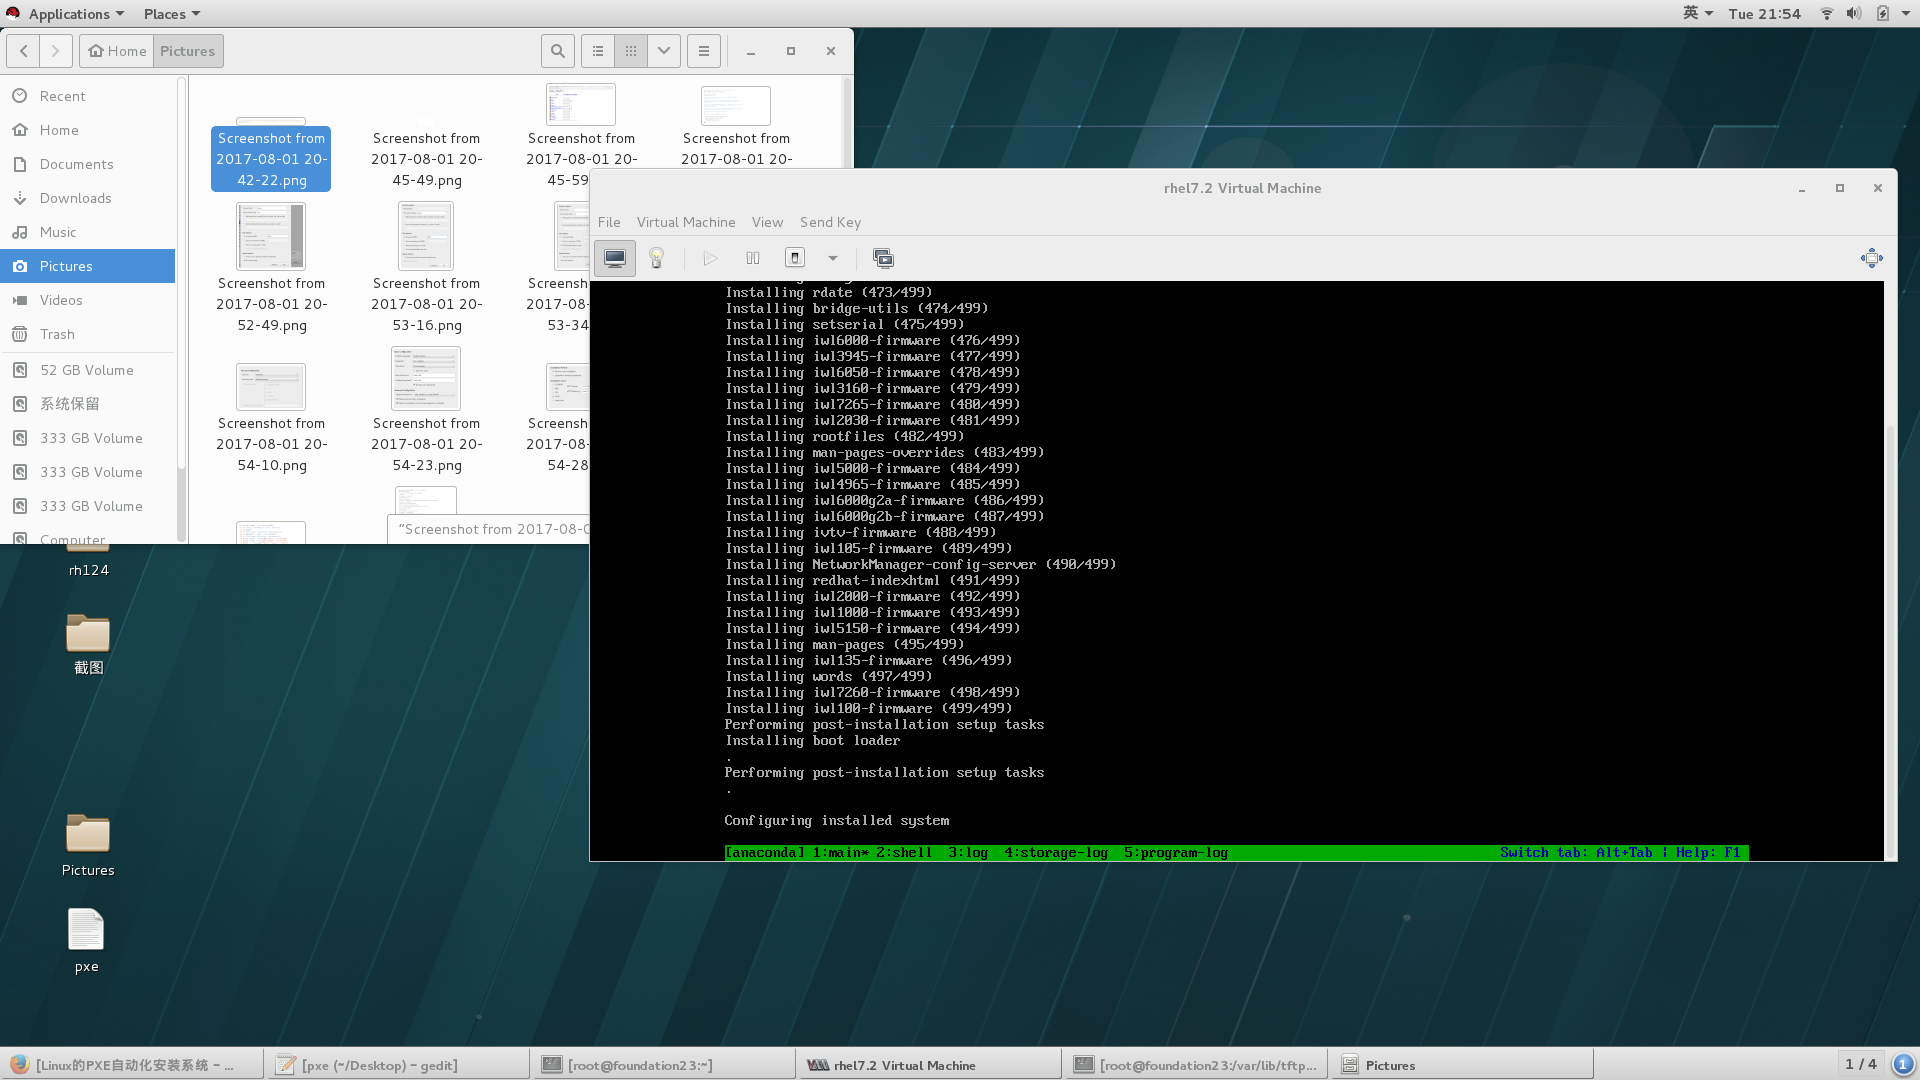
Task: Switch to /var/lib/tftp terminal taskbar item
Action: click(x=1196, y=1065)
